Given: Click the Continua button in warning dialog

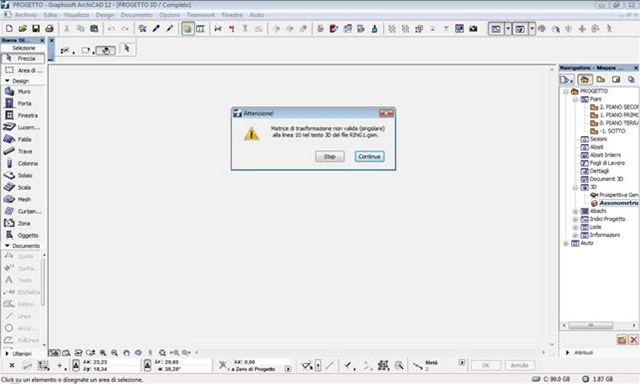Looking at the screenshot, I should point(369,156).
